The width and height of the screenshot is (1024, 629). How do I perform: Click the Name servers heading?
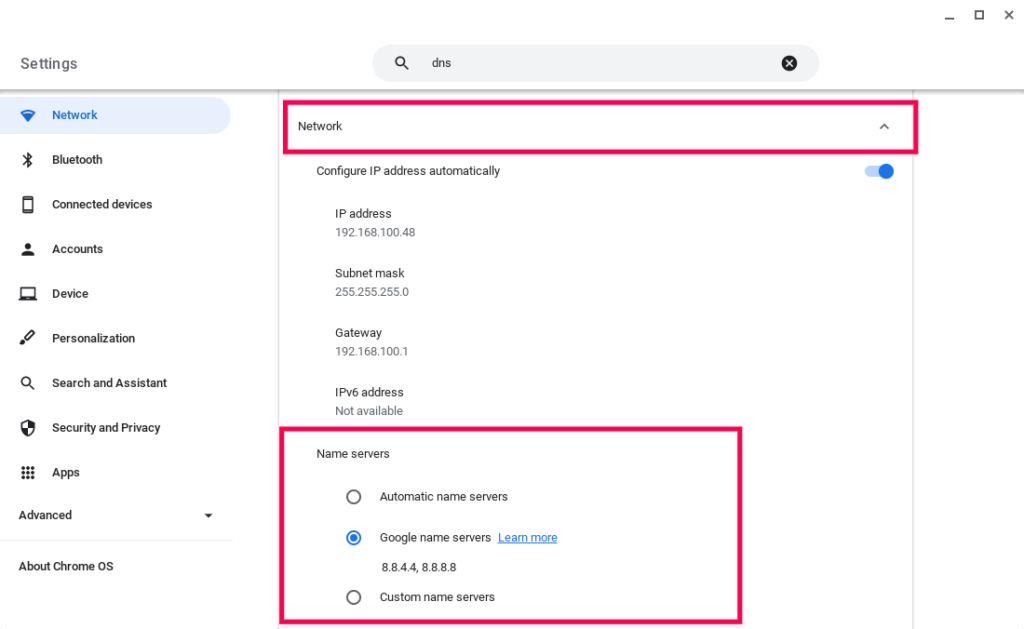[x=353, y=454]
